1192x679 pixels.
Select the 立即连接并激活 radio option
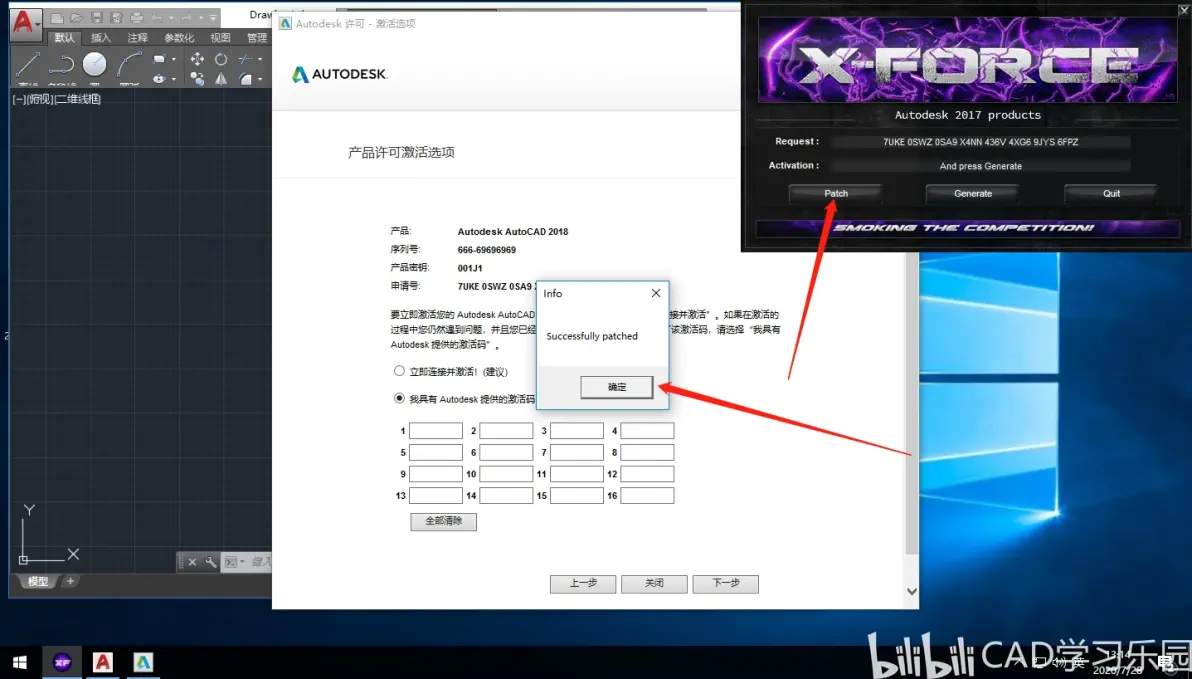pyautogui.click(x=400, y=371)
